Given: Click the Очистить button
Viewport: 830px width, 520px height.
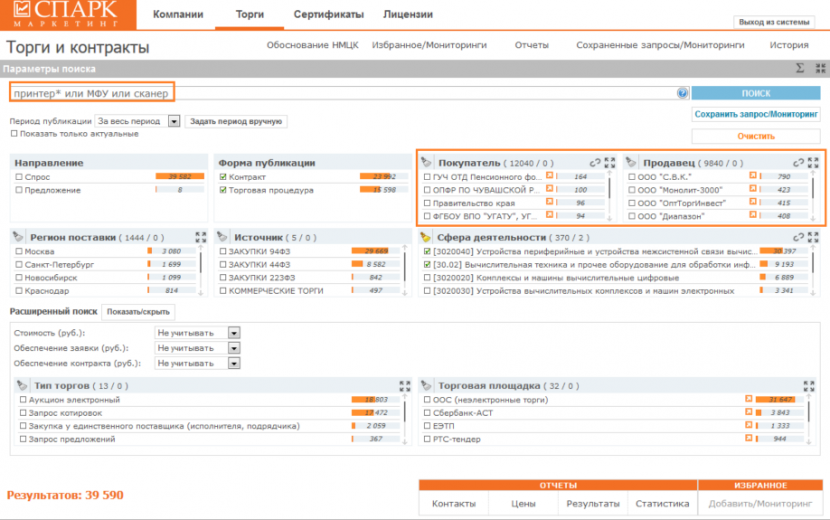Looking at the screenshot, I should click(x=756, y=135).
